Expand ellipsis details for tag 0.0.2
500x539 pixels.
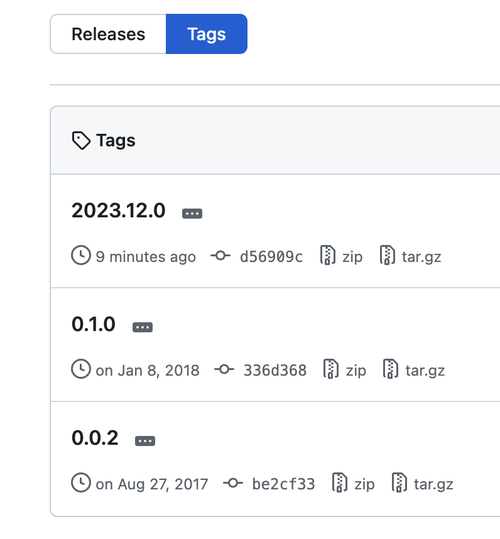point(145,441)
